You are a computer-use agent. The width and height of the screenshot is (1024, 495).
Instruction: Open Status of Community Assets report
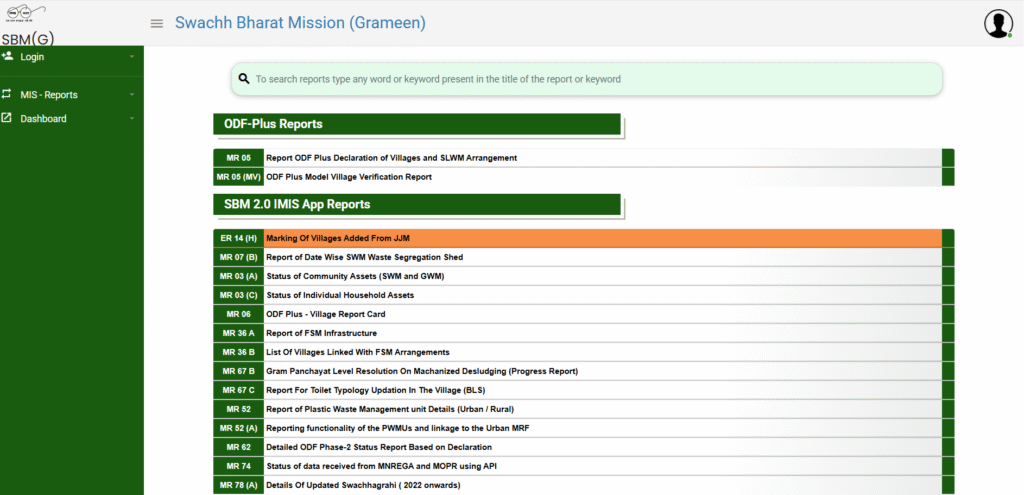coord(355,276)
